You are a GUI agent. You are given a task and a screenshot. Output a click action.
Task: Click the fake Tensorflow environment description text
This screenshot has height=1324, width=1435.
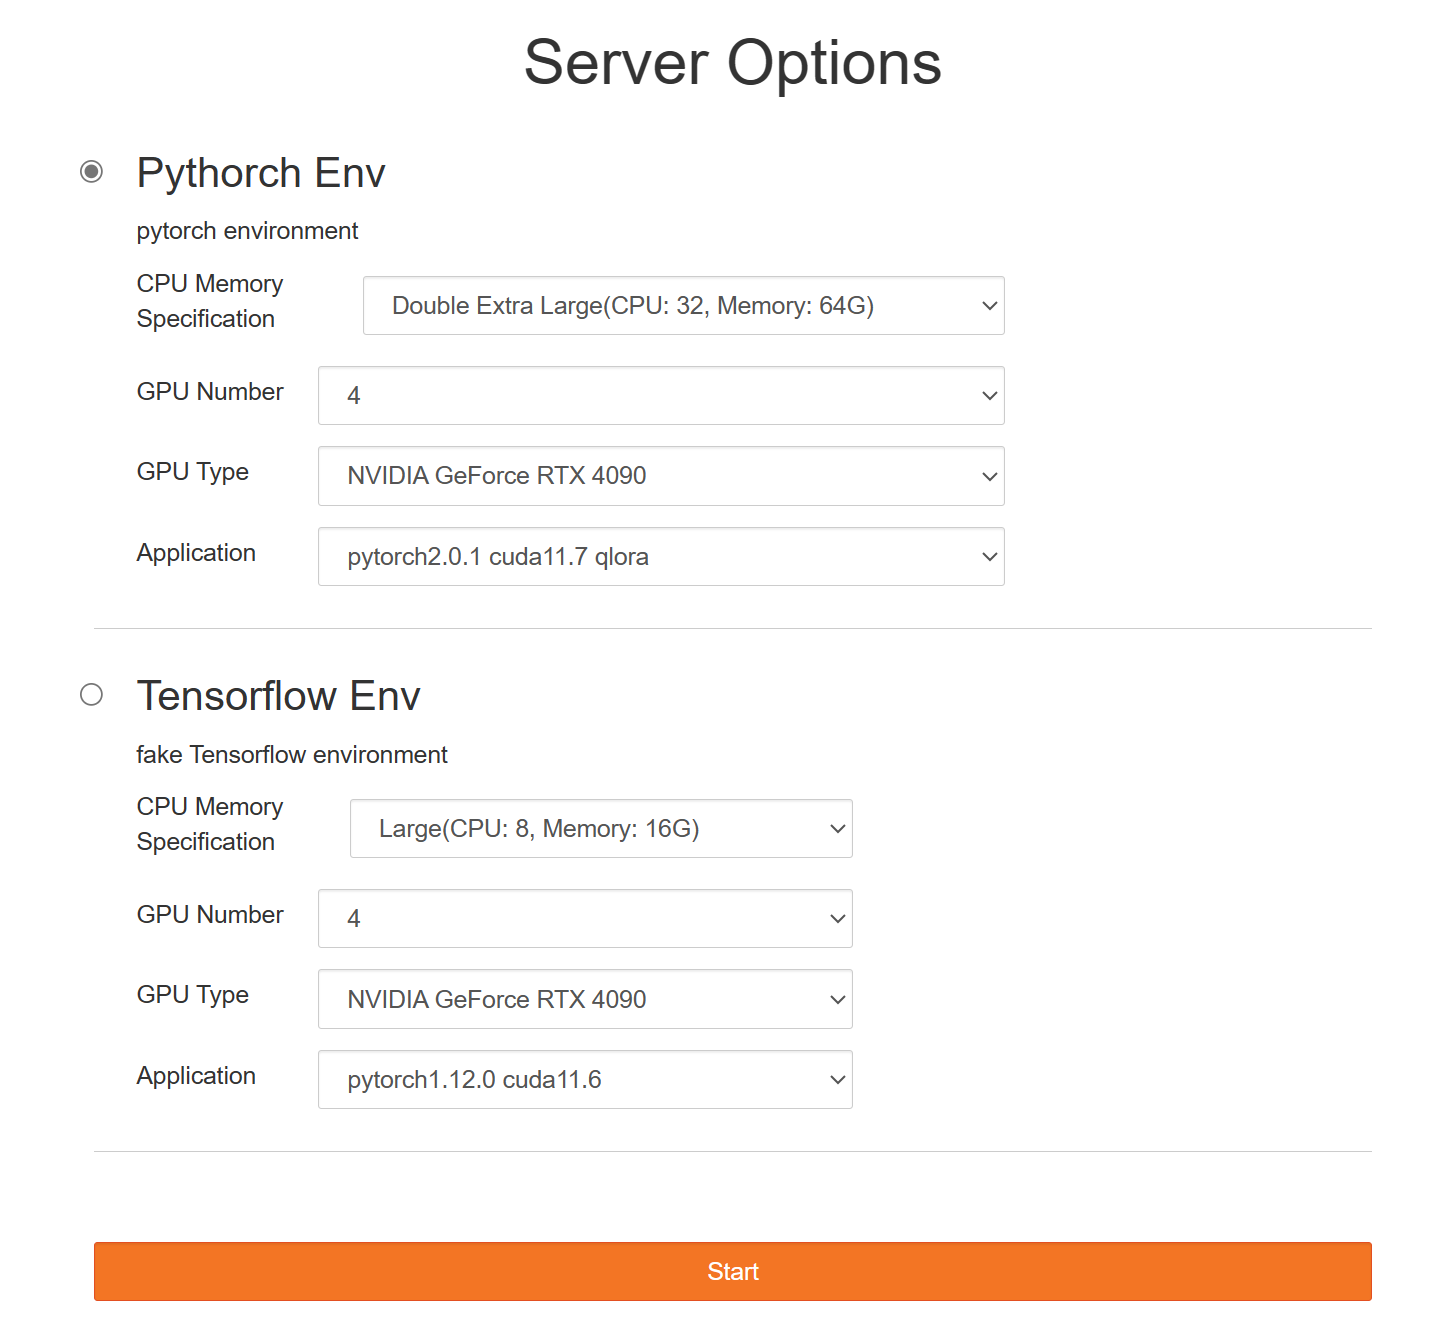tap(291, 755)
